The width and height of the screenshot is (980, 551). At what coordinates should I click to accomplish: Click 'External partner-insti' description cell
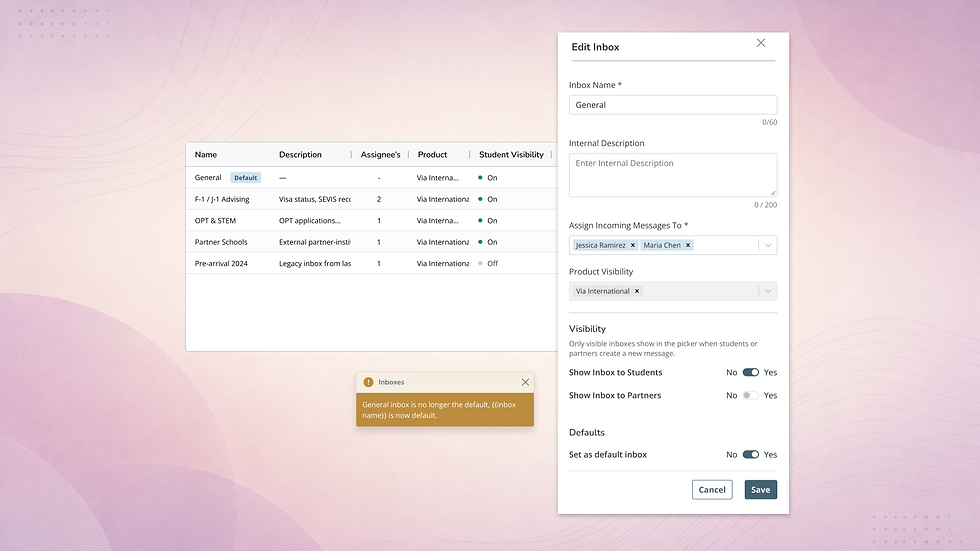(314, 242)
